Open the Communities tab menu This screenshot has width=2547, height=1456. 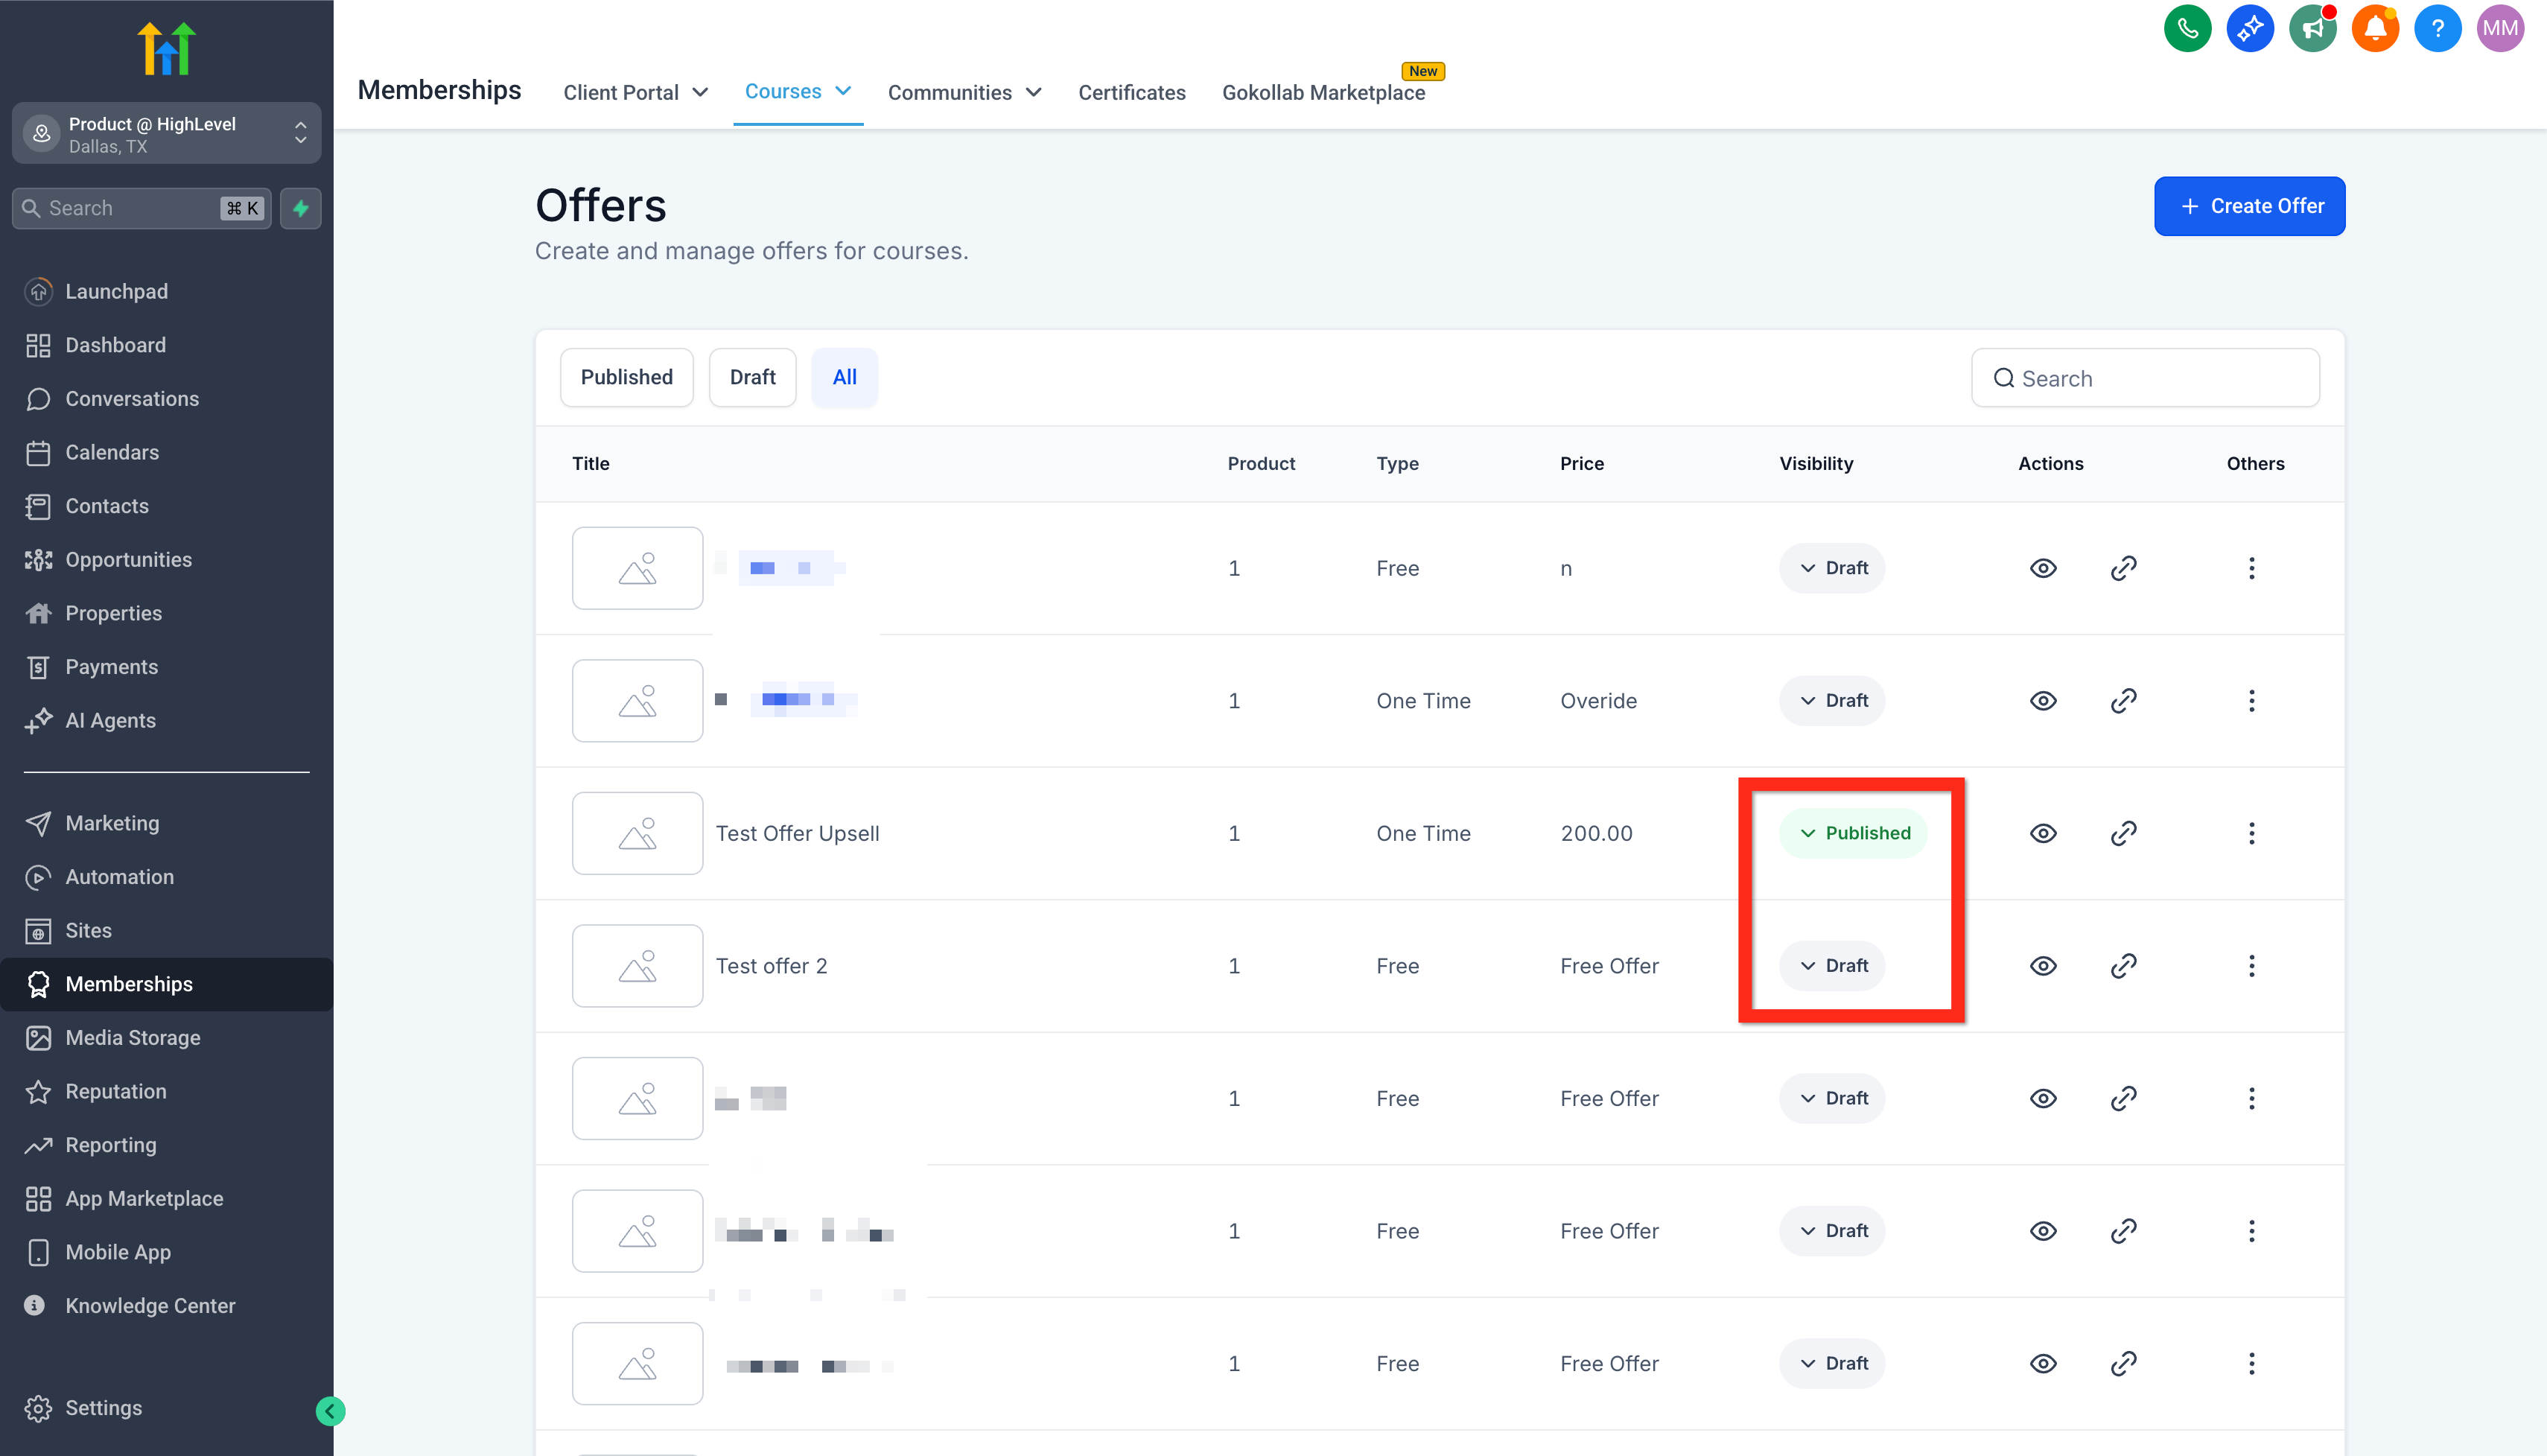click(x=964, y=92)
